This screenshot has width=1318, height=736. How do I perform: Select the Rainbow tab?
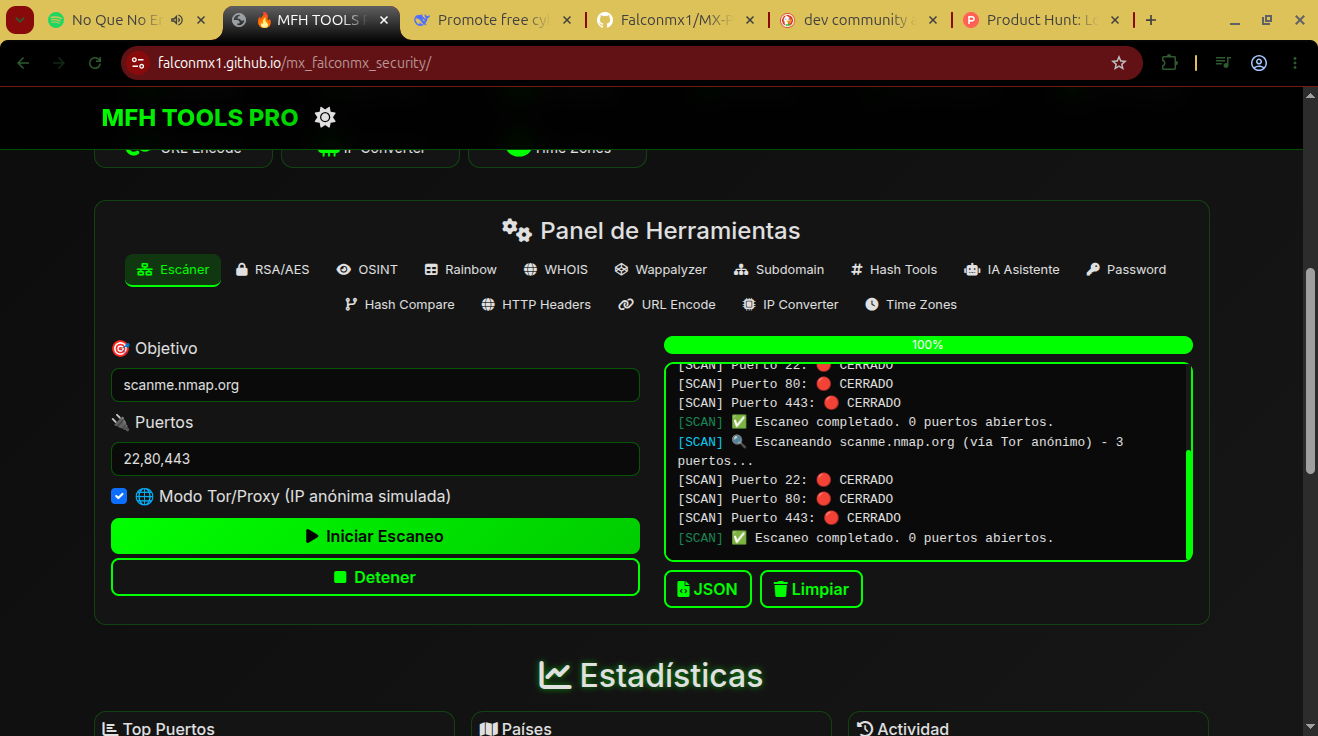tap(460, 270)
